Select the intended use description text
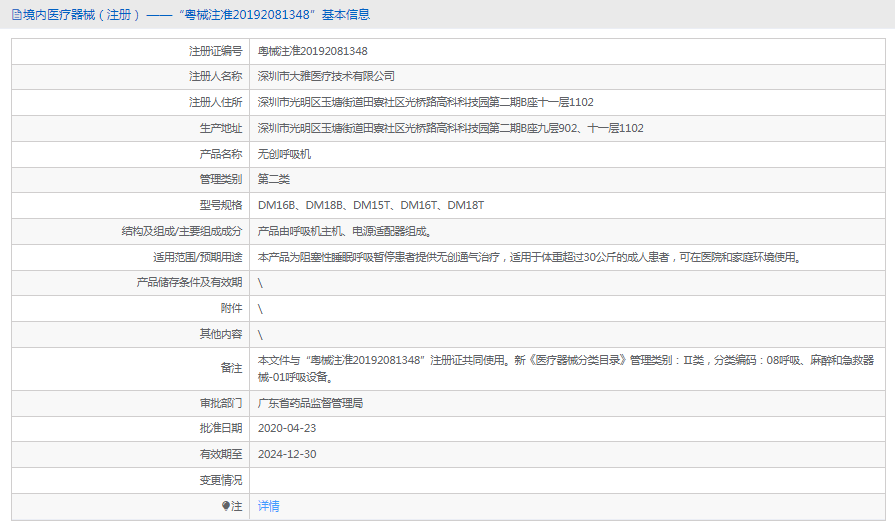The width and height of the screenshot is (895, 528). pyautogui.click(x=530, y=257)
